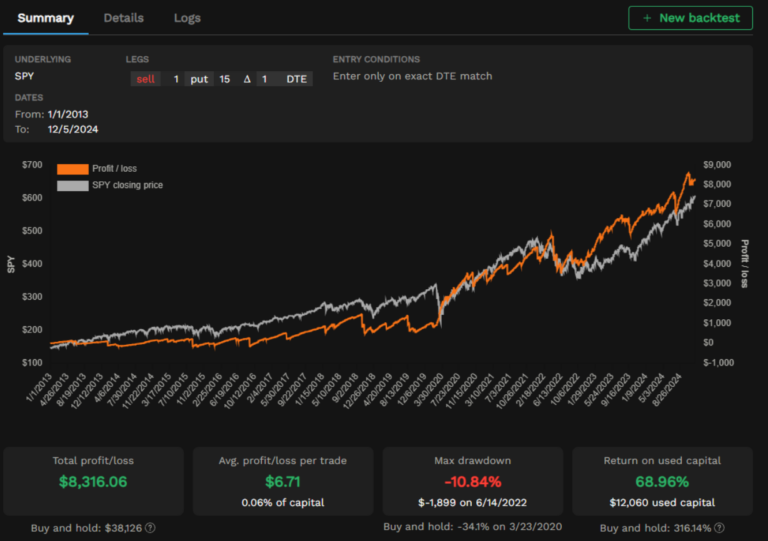Start a New backtest
768x541 pixels.
coord(690,18)
